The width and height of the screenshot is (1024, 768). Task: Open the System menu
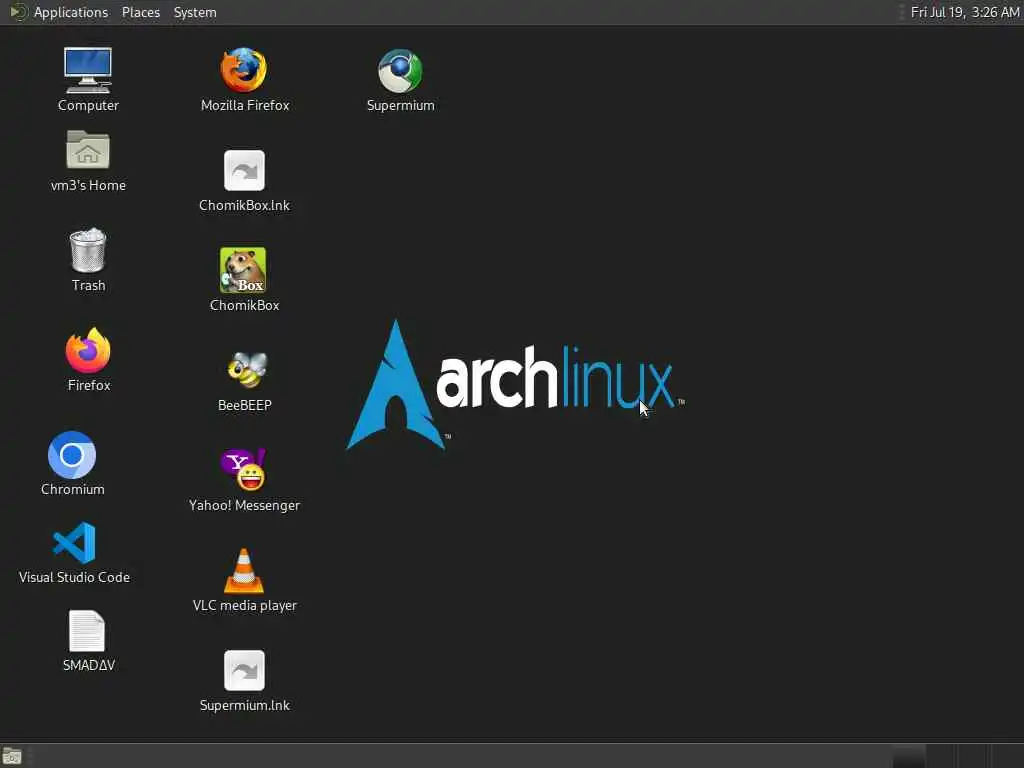click(x=195, y=12)
